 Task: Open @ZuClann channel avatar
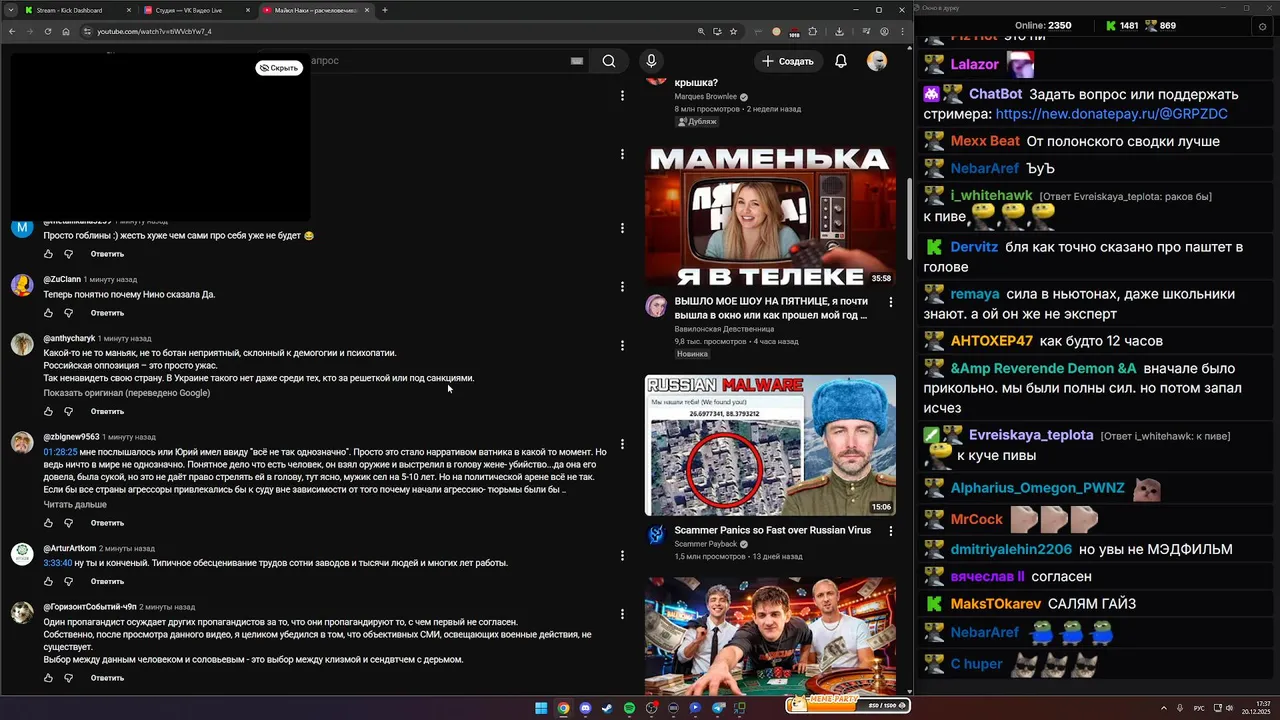coord(22,286)
